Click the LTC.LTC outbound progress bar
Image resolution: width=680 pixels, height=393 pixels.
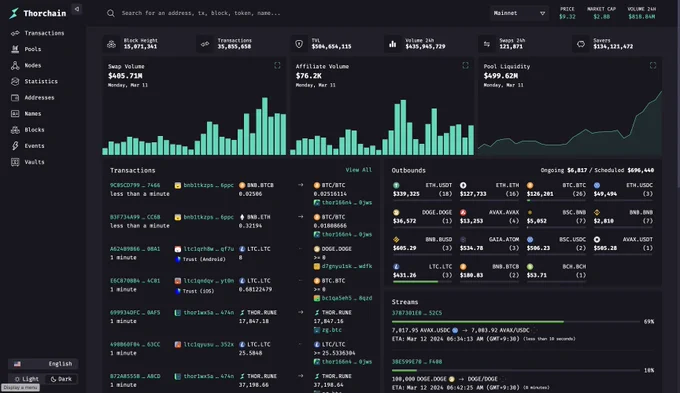click(422, 282)
